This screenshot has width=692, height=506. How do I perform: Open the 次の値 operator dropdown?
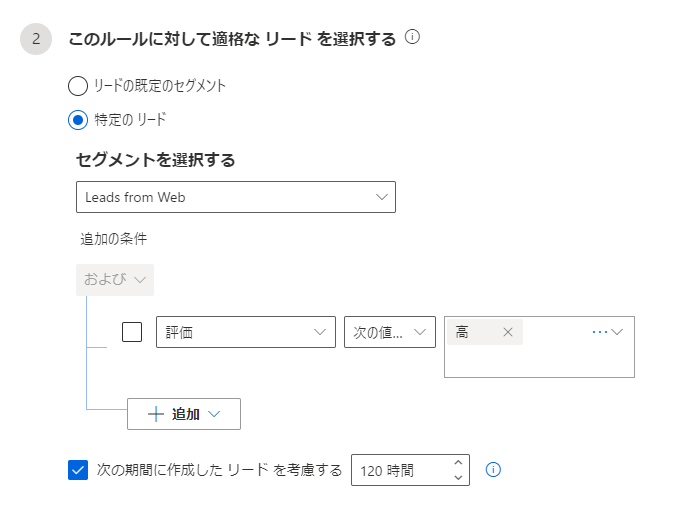(389, 332)
